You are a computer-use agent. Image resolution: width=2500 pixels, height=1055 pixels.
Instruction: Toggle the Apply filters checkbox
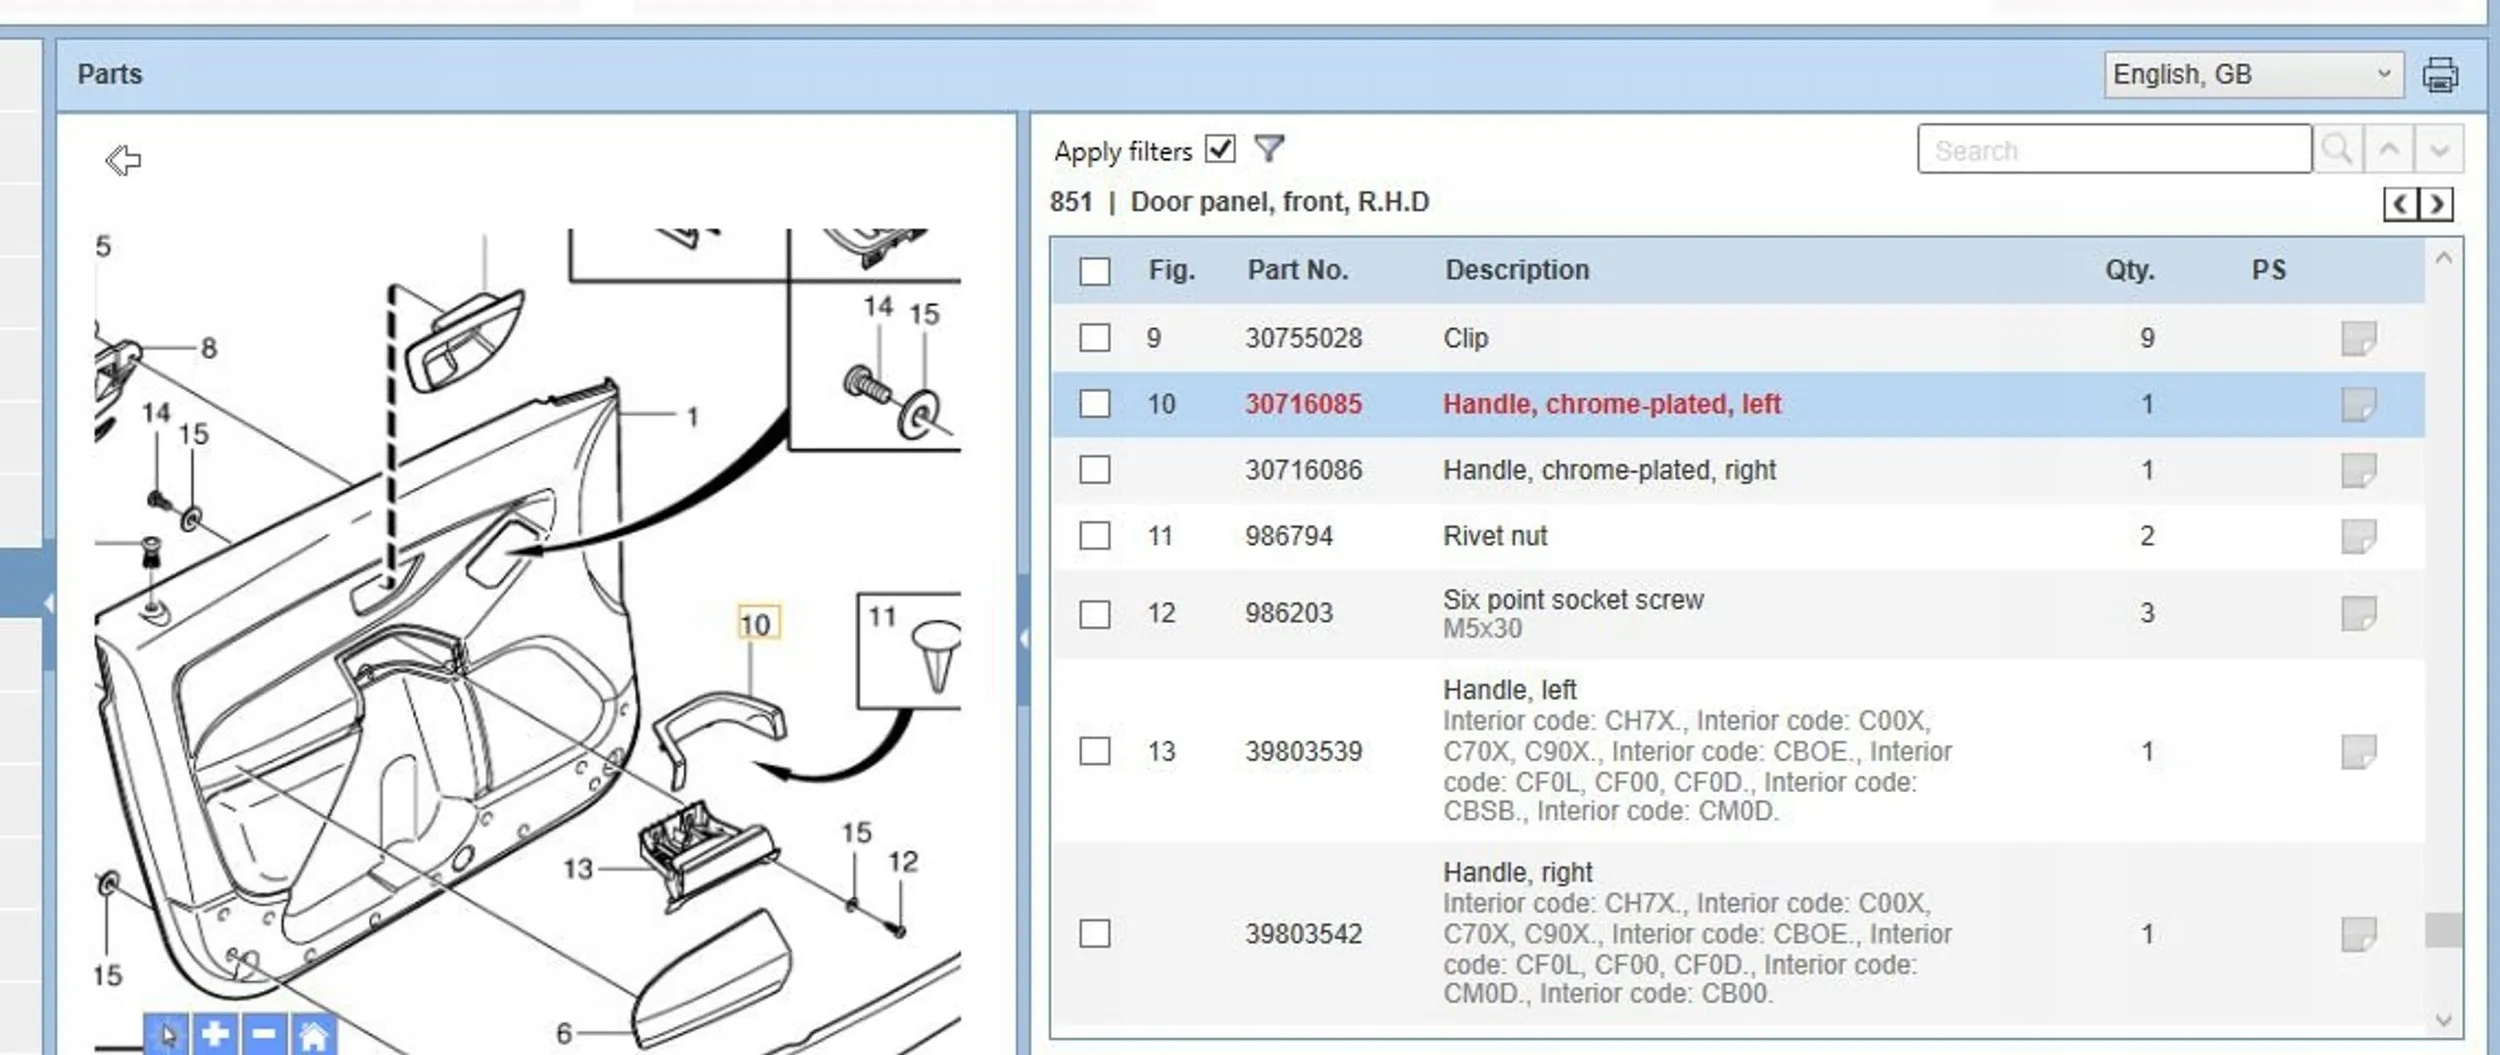[1220, 149]
